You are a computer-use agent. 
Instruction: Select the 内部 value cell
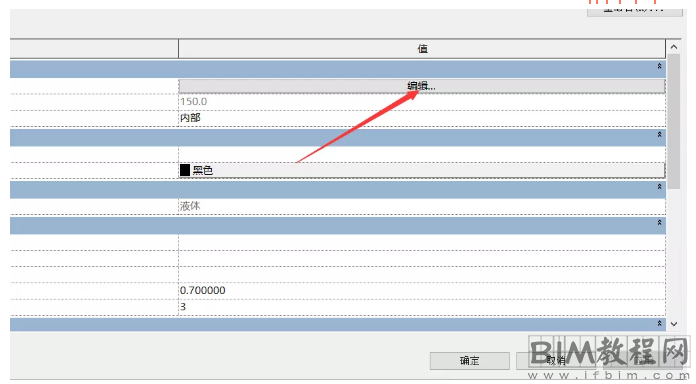[422, 118]
